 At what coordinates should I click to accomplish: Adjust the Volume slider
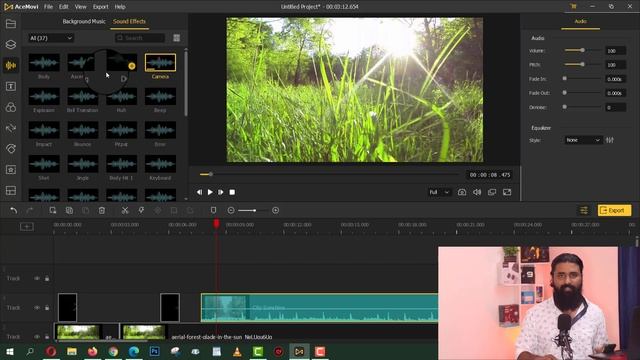pyautogui.click(x=582, y=50)
